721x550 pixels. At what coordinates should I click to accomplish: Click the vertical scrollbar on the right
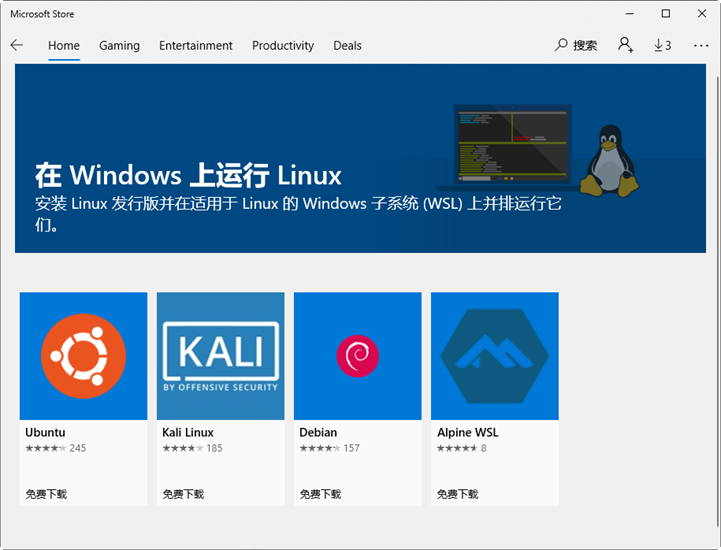(716, 300)
